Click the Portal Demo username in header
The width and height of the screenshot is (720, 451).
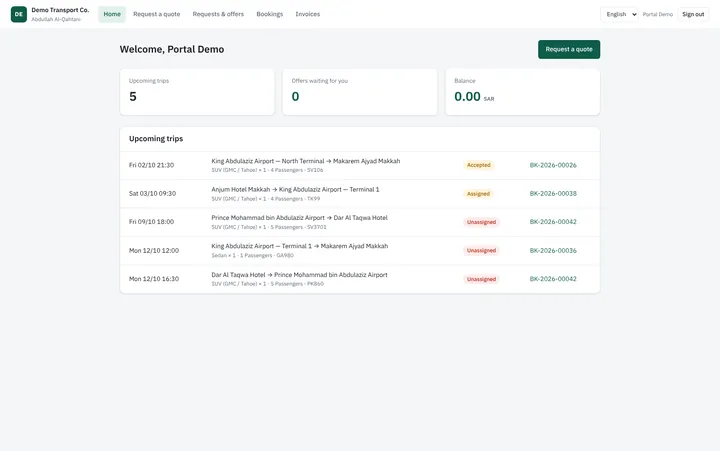(658, 14)
